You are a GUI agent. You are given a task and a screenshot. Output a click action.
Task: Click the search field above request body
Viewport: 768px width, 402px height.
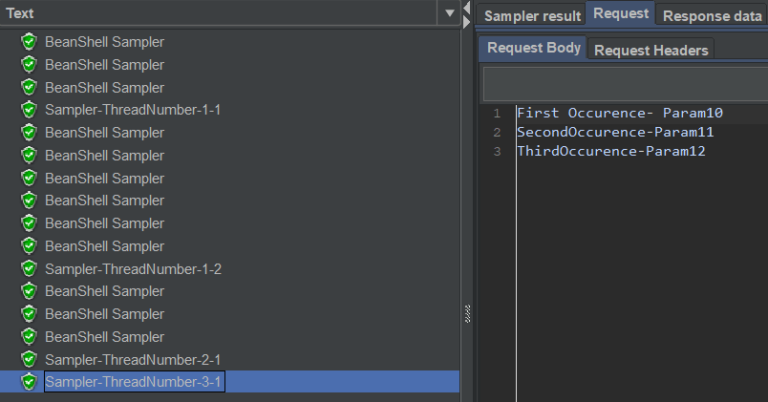click(x=625, y=84)
